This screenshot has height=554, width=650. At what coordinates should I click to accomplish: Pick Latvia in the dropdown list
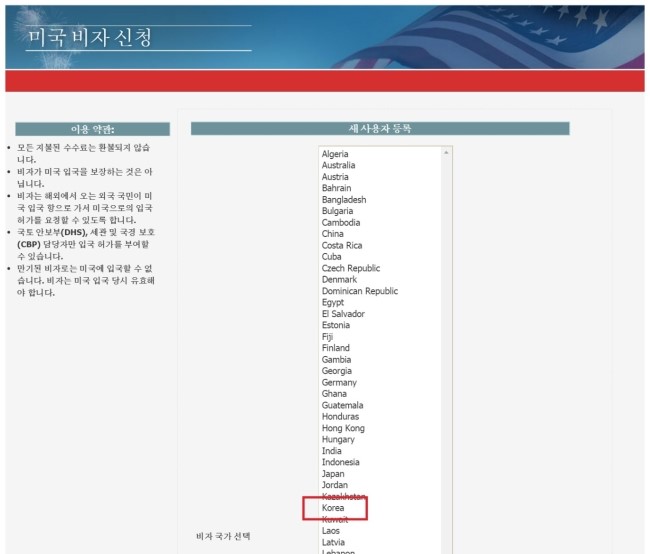coord(333,542)
